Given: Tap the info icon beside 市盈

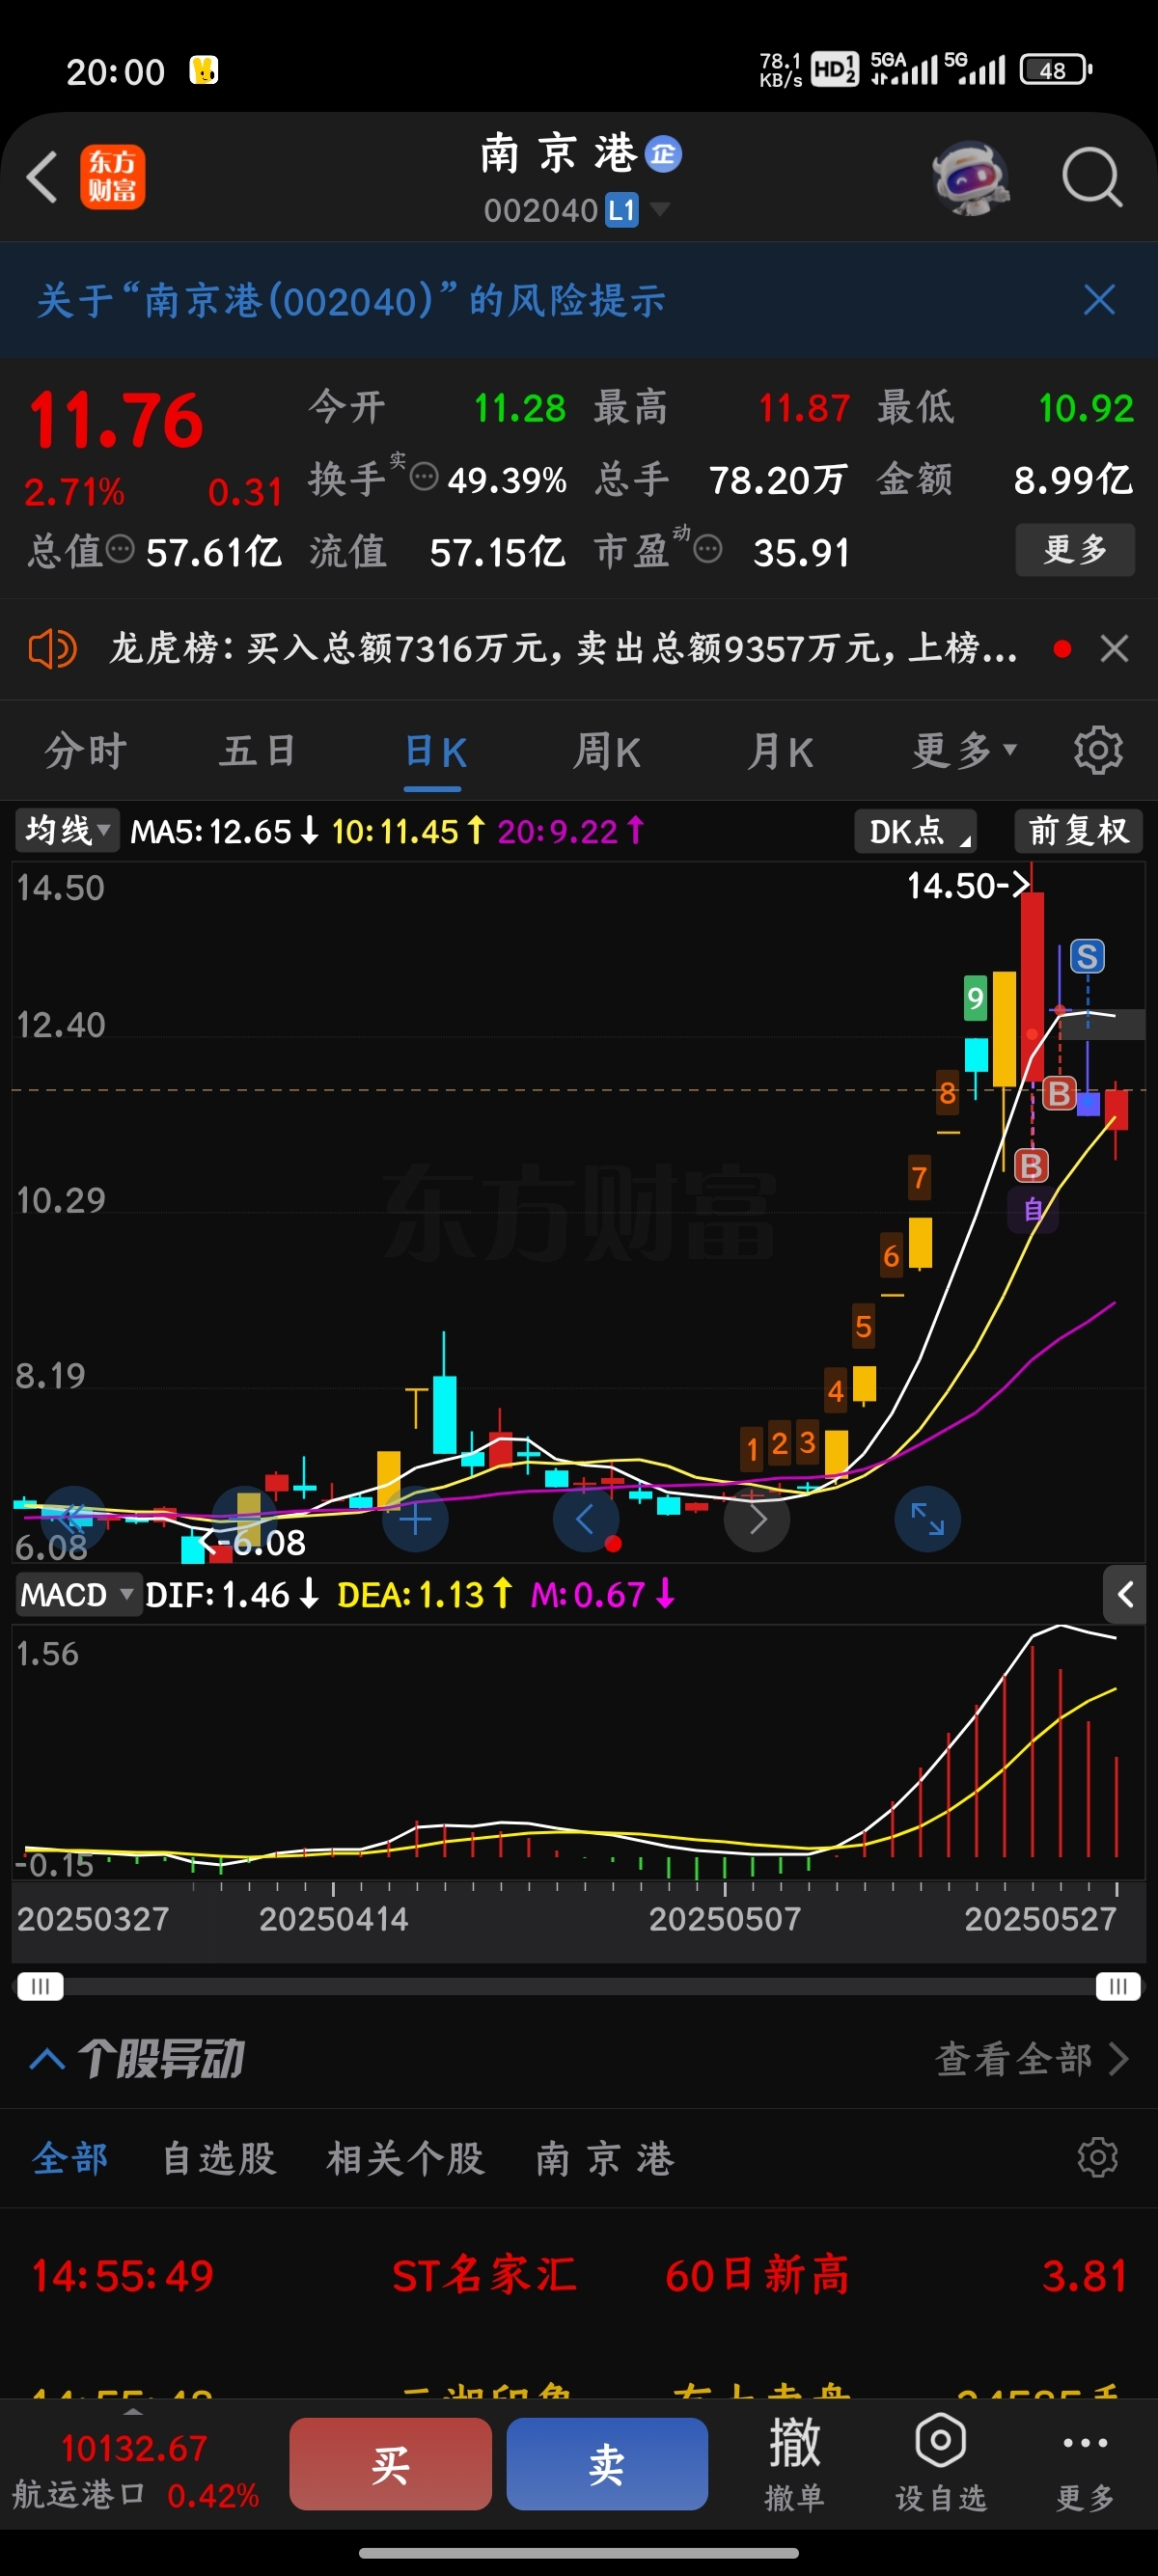Looking at the screenshot, I should [x=708, y=549].
